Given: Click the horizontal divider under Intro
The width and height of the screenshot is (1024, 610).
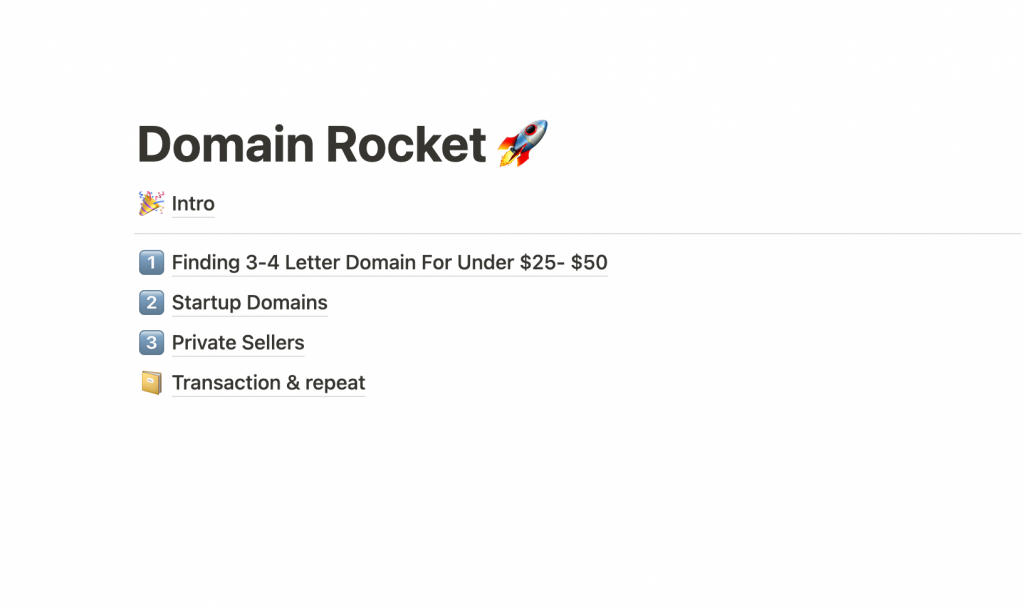Looking at the screenshot, I should point(577,233).
